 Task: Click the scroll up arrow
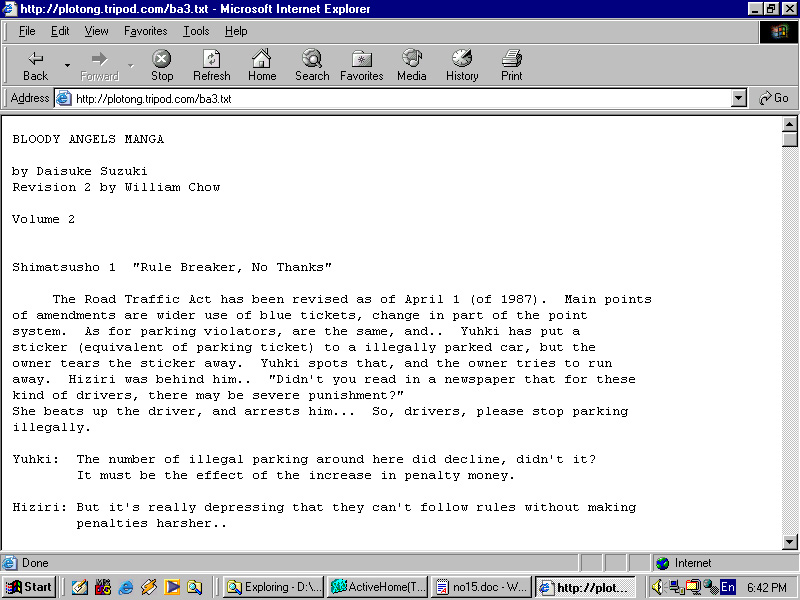click(789, 124)
